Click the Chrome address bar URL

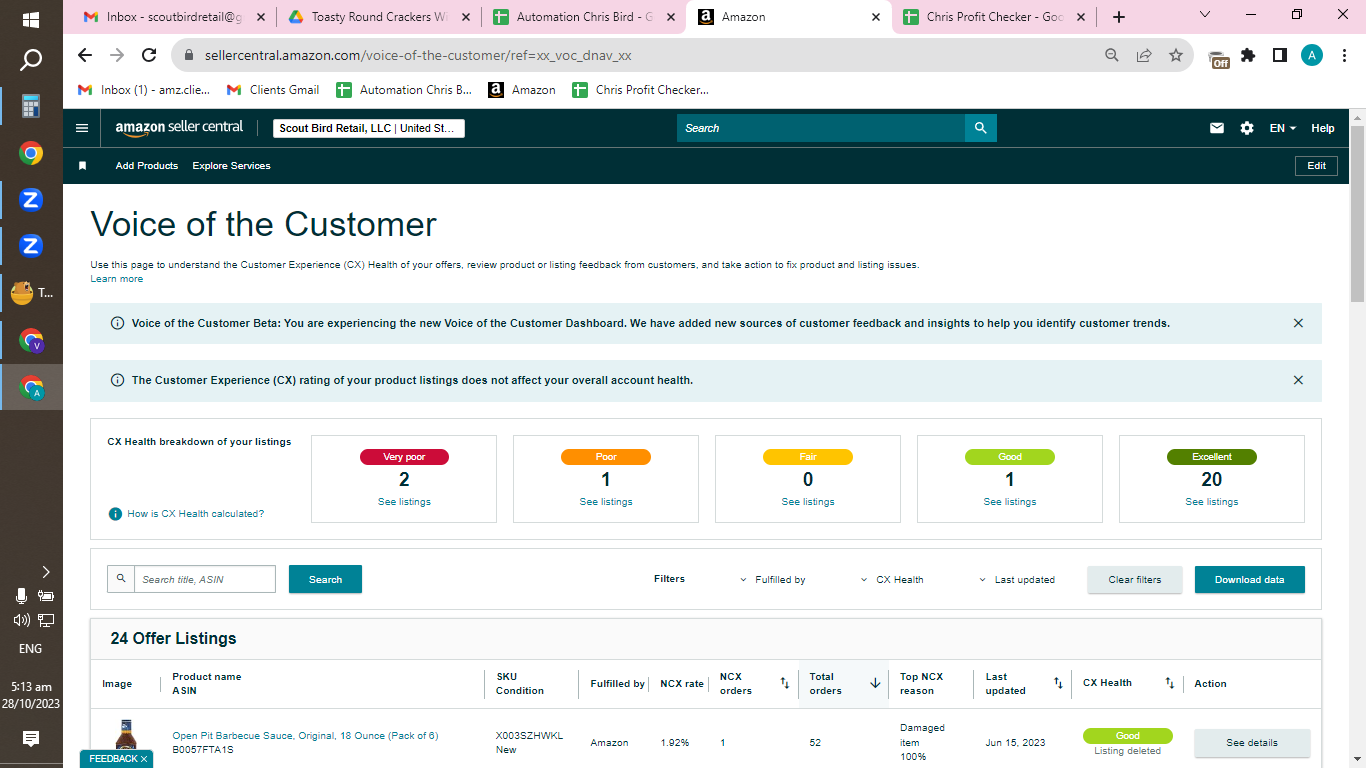pos(418,55)
